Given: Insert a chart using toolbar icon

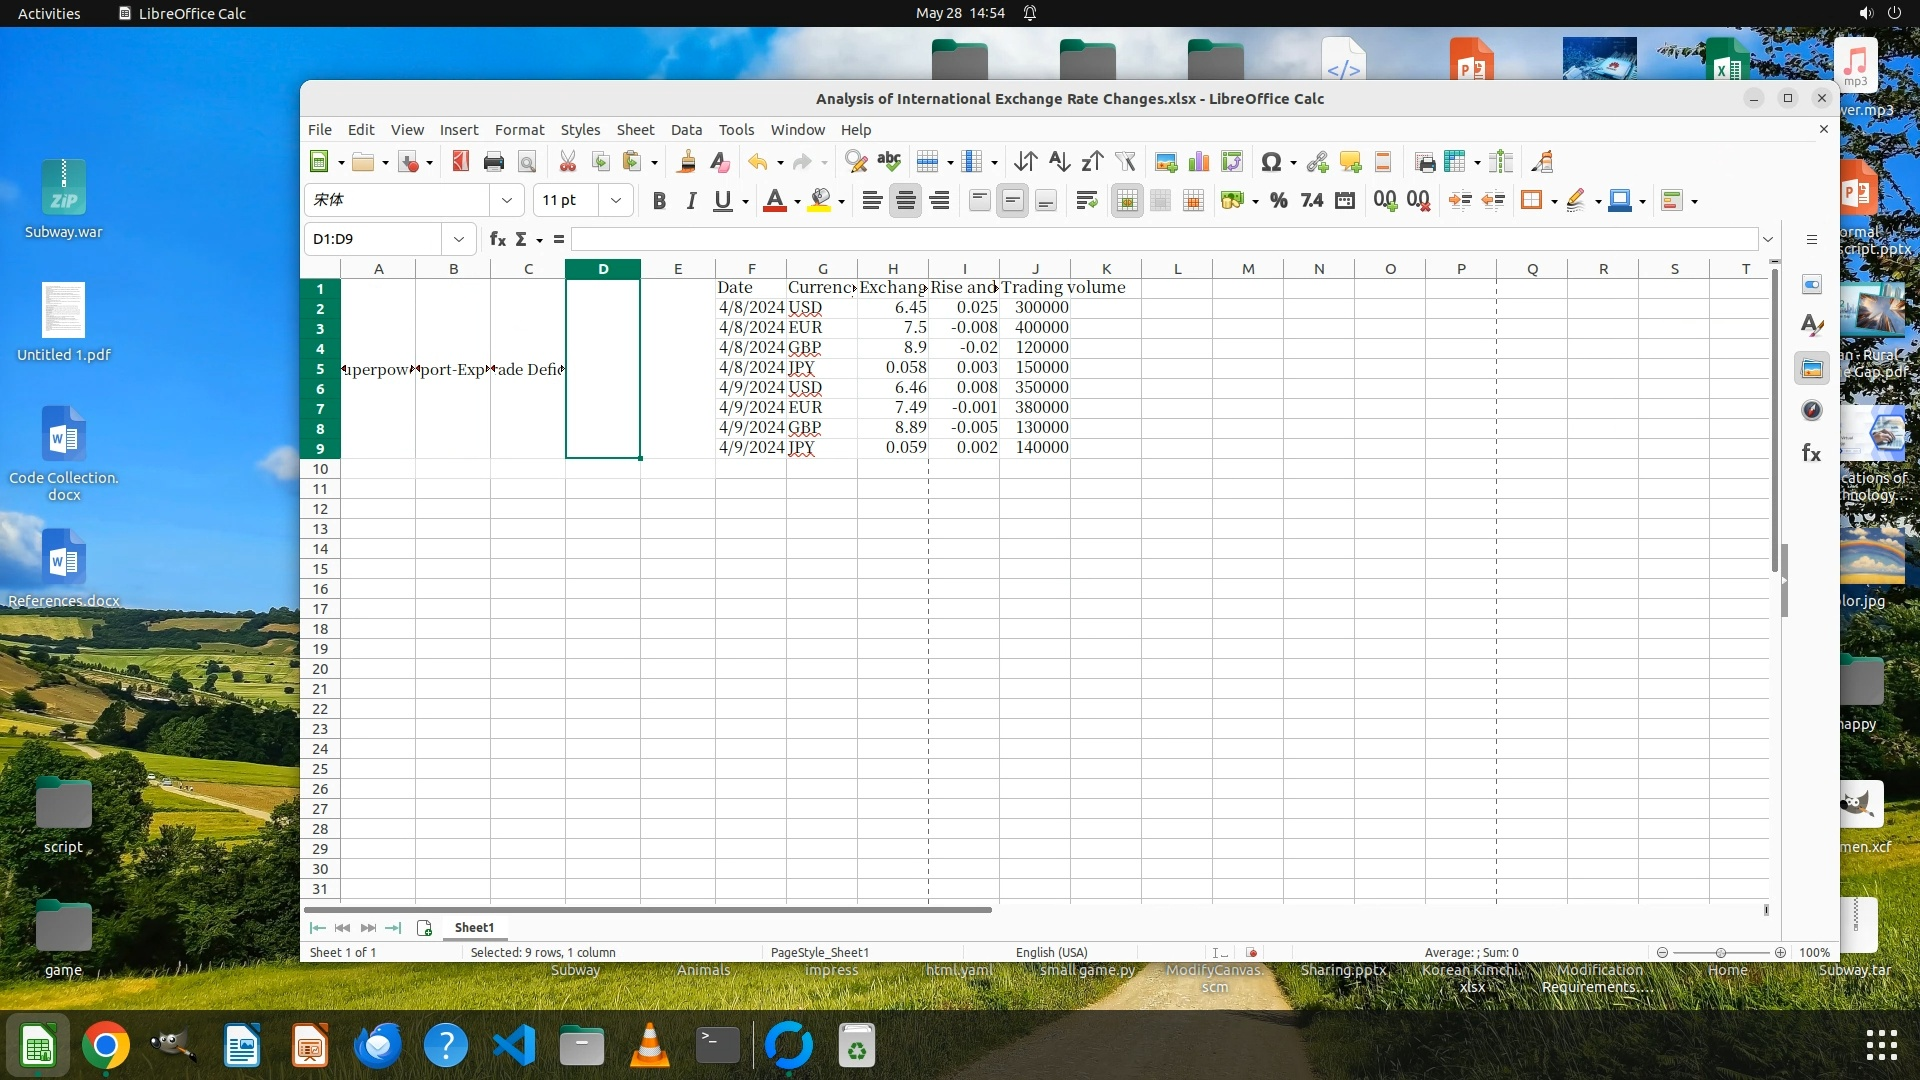Looking at the screenshot, I should (1198, 162).
